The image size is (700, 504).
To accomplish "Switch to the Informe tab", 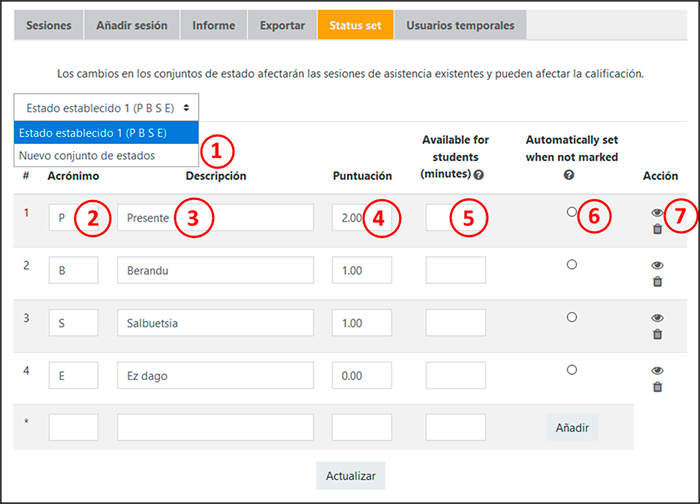I will click(213, 25).
